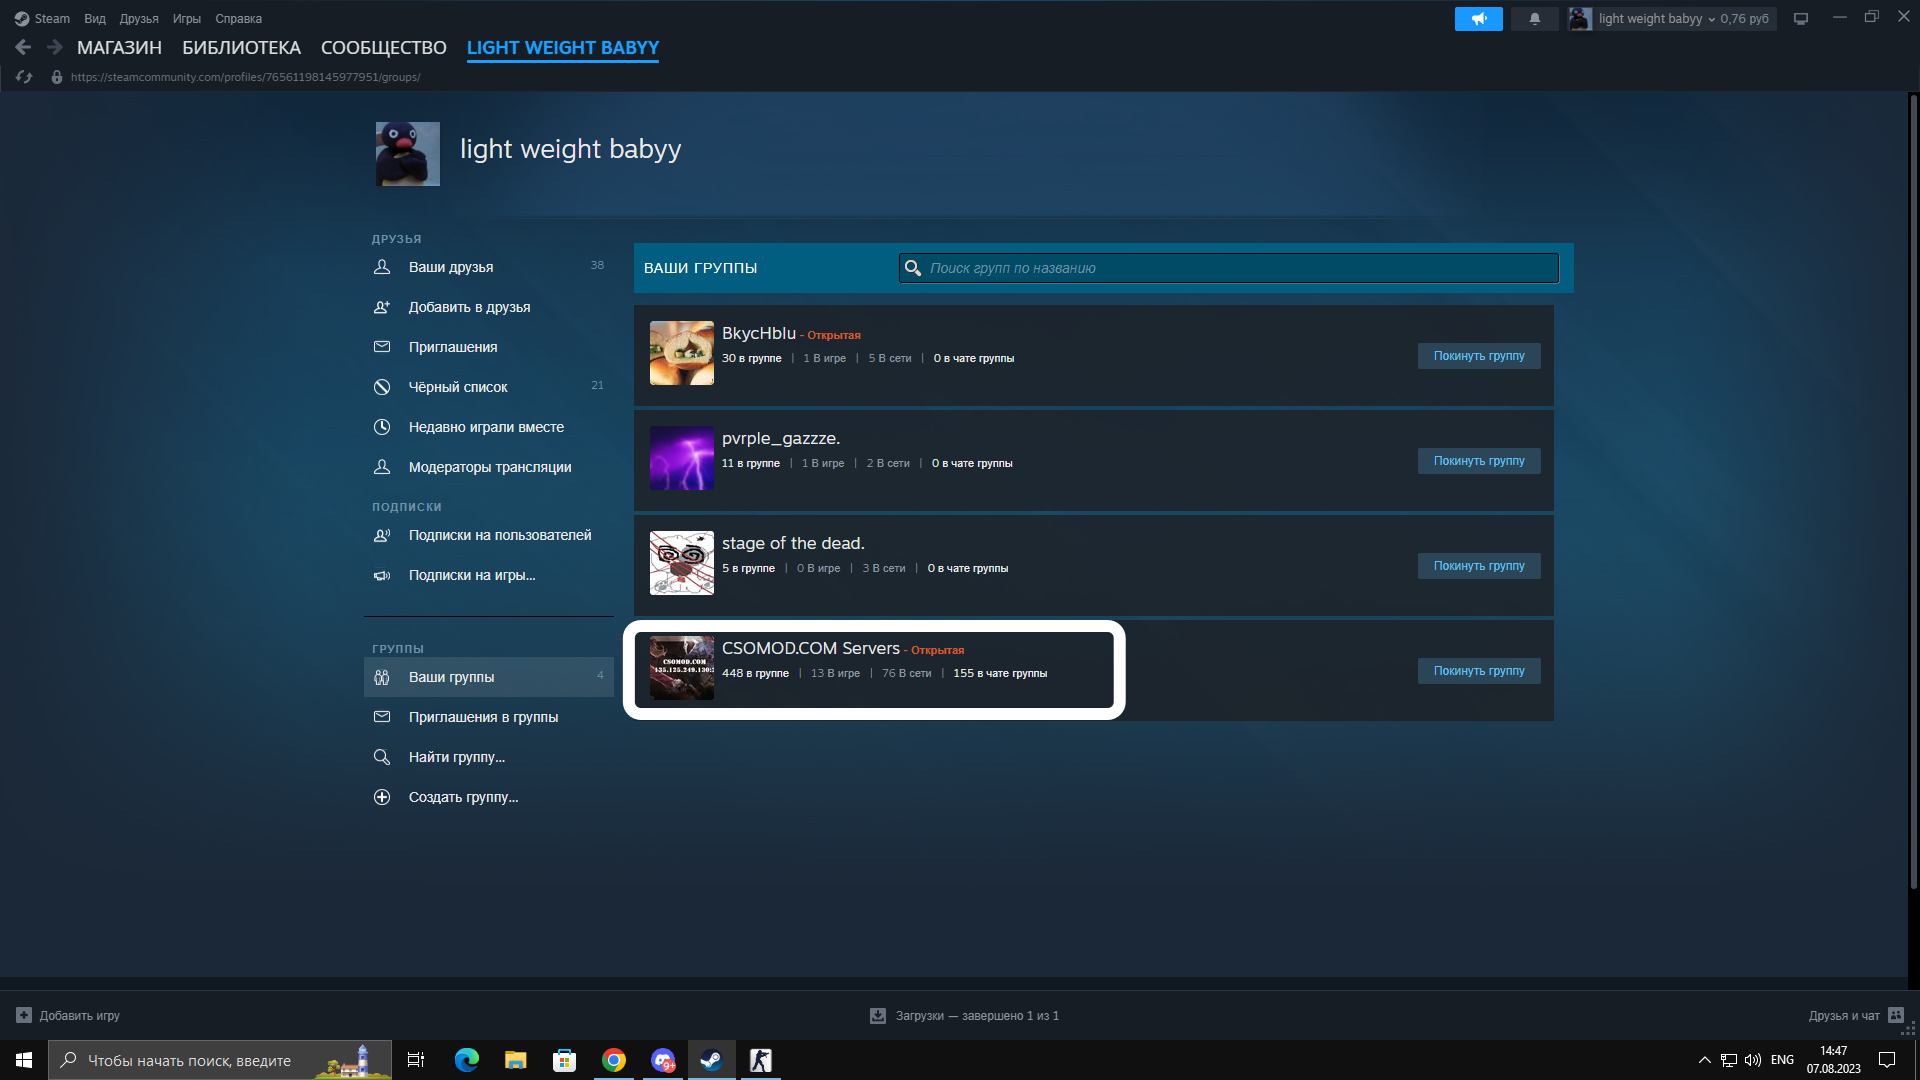Image resolution: width=1920 pixels, height=1080 pixels.
Task: Leave the BkycHblu group
Action: tap(1478, 356)
